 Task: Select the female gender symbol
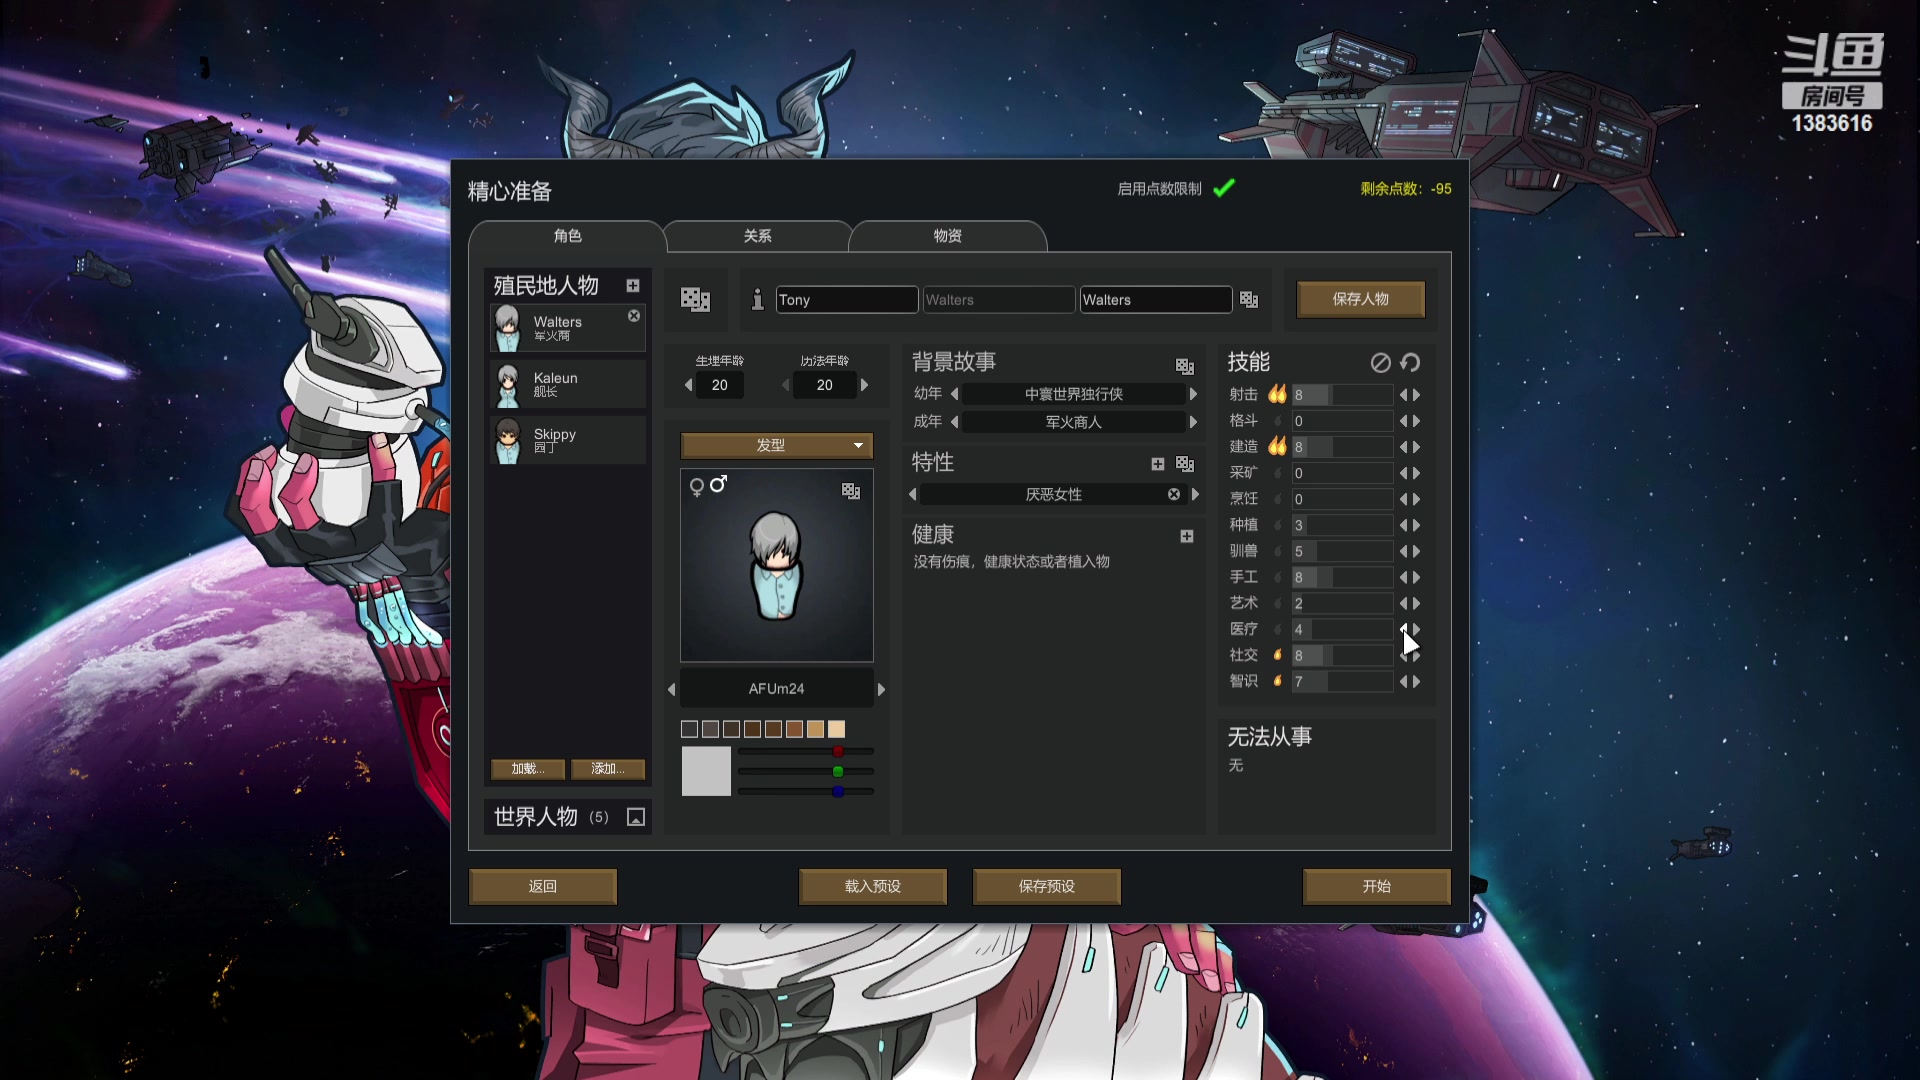tap(697, 487)
